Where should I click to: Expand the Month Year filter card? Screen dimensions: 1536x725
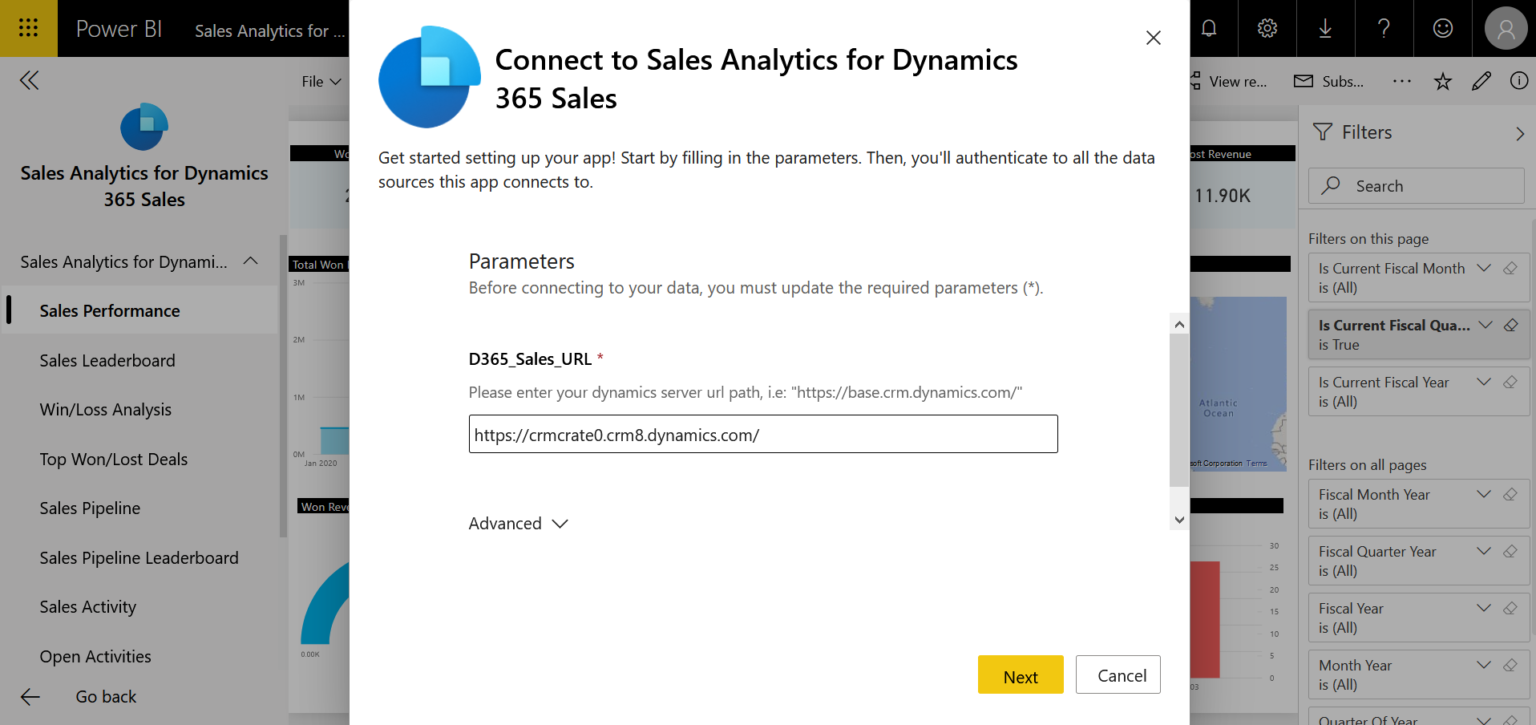pyautogui.click(x=1484, y=665)
